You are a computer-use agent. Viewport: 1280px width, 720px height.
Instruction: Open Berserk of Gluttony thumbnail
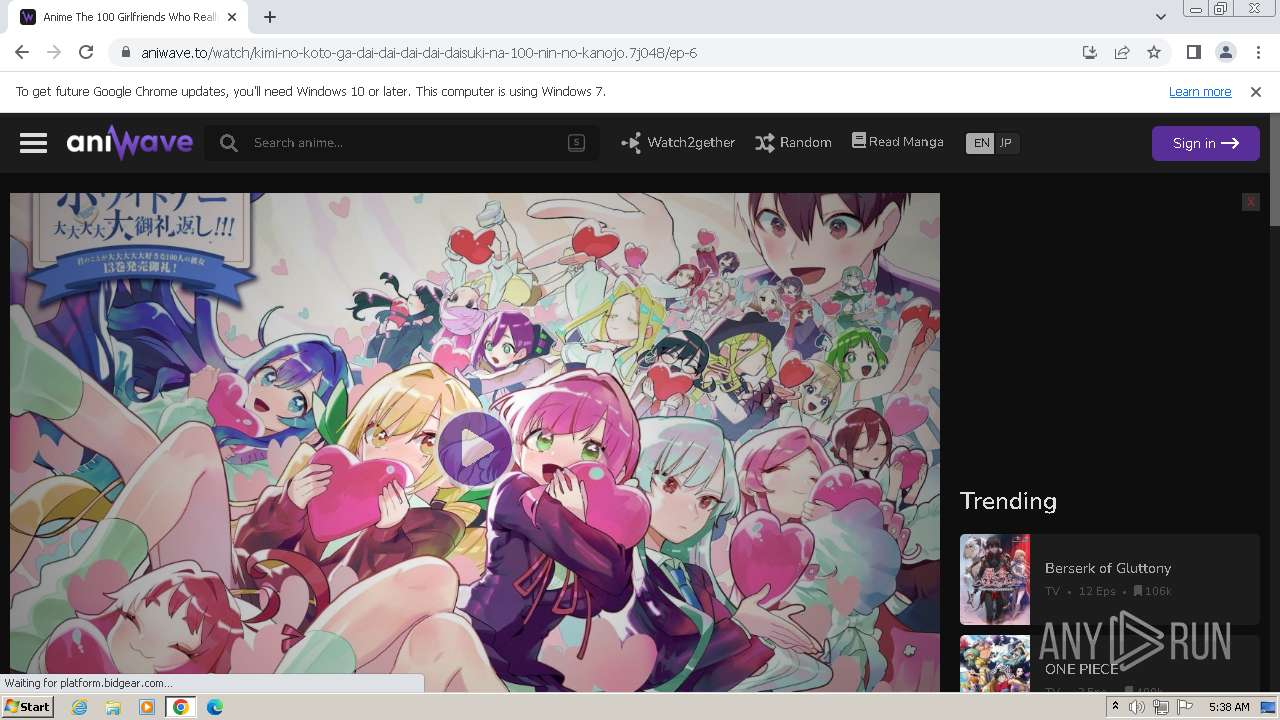(995, 580)
